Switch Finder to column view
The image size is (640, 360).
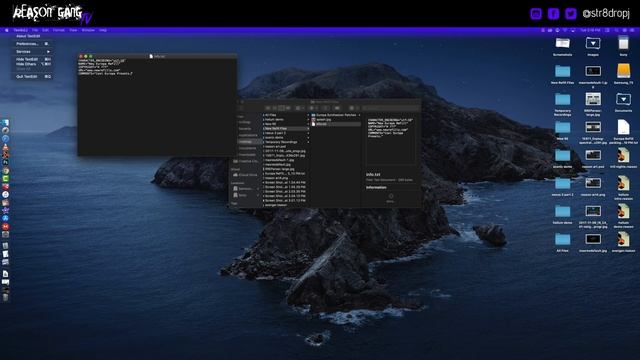pos(281,108)
